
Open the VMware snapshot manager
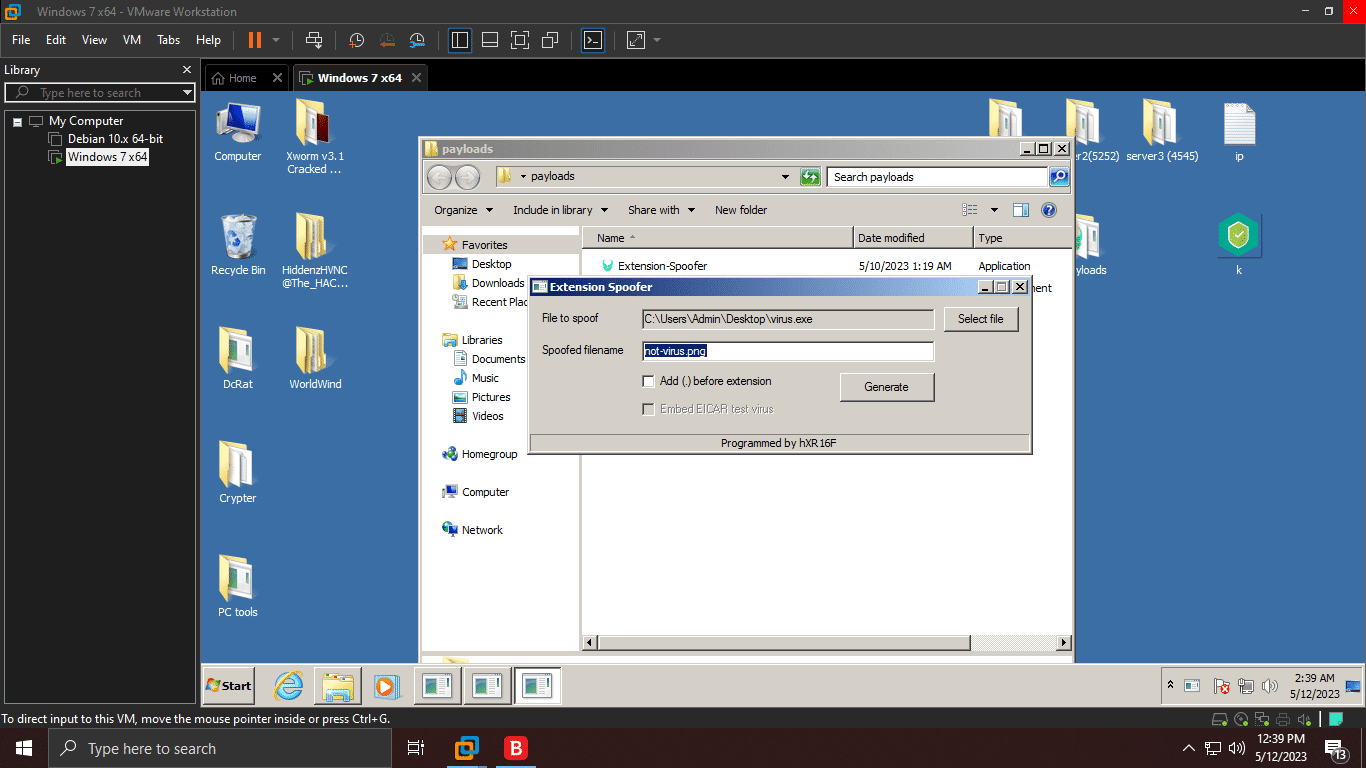pyautogui.click(x=417, y=40)
